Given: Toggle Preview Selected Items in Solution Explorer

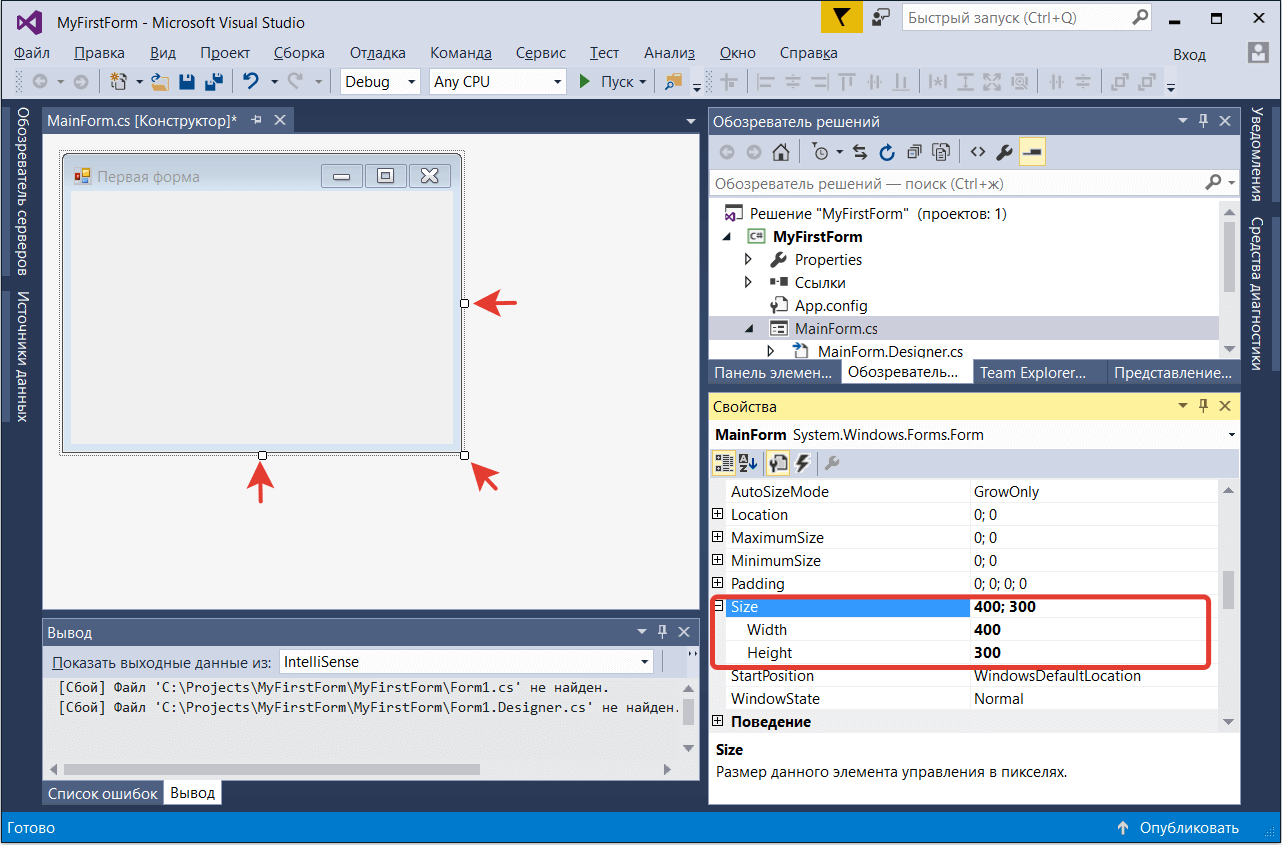Looking at the screenshot, I should [1033, 152].
